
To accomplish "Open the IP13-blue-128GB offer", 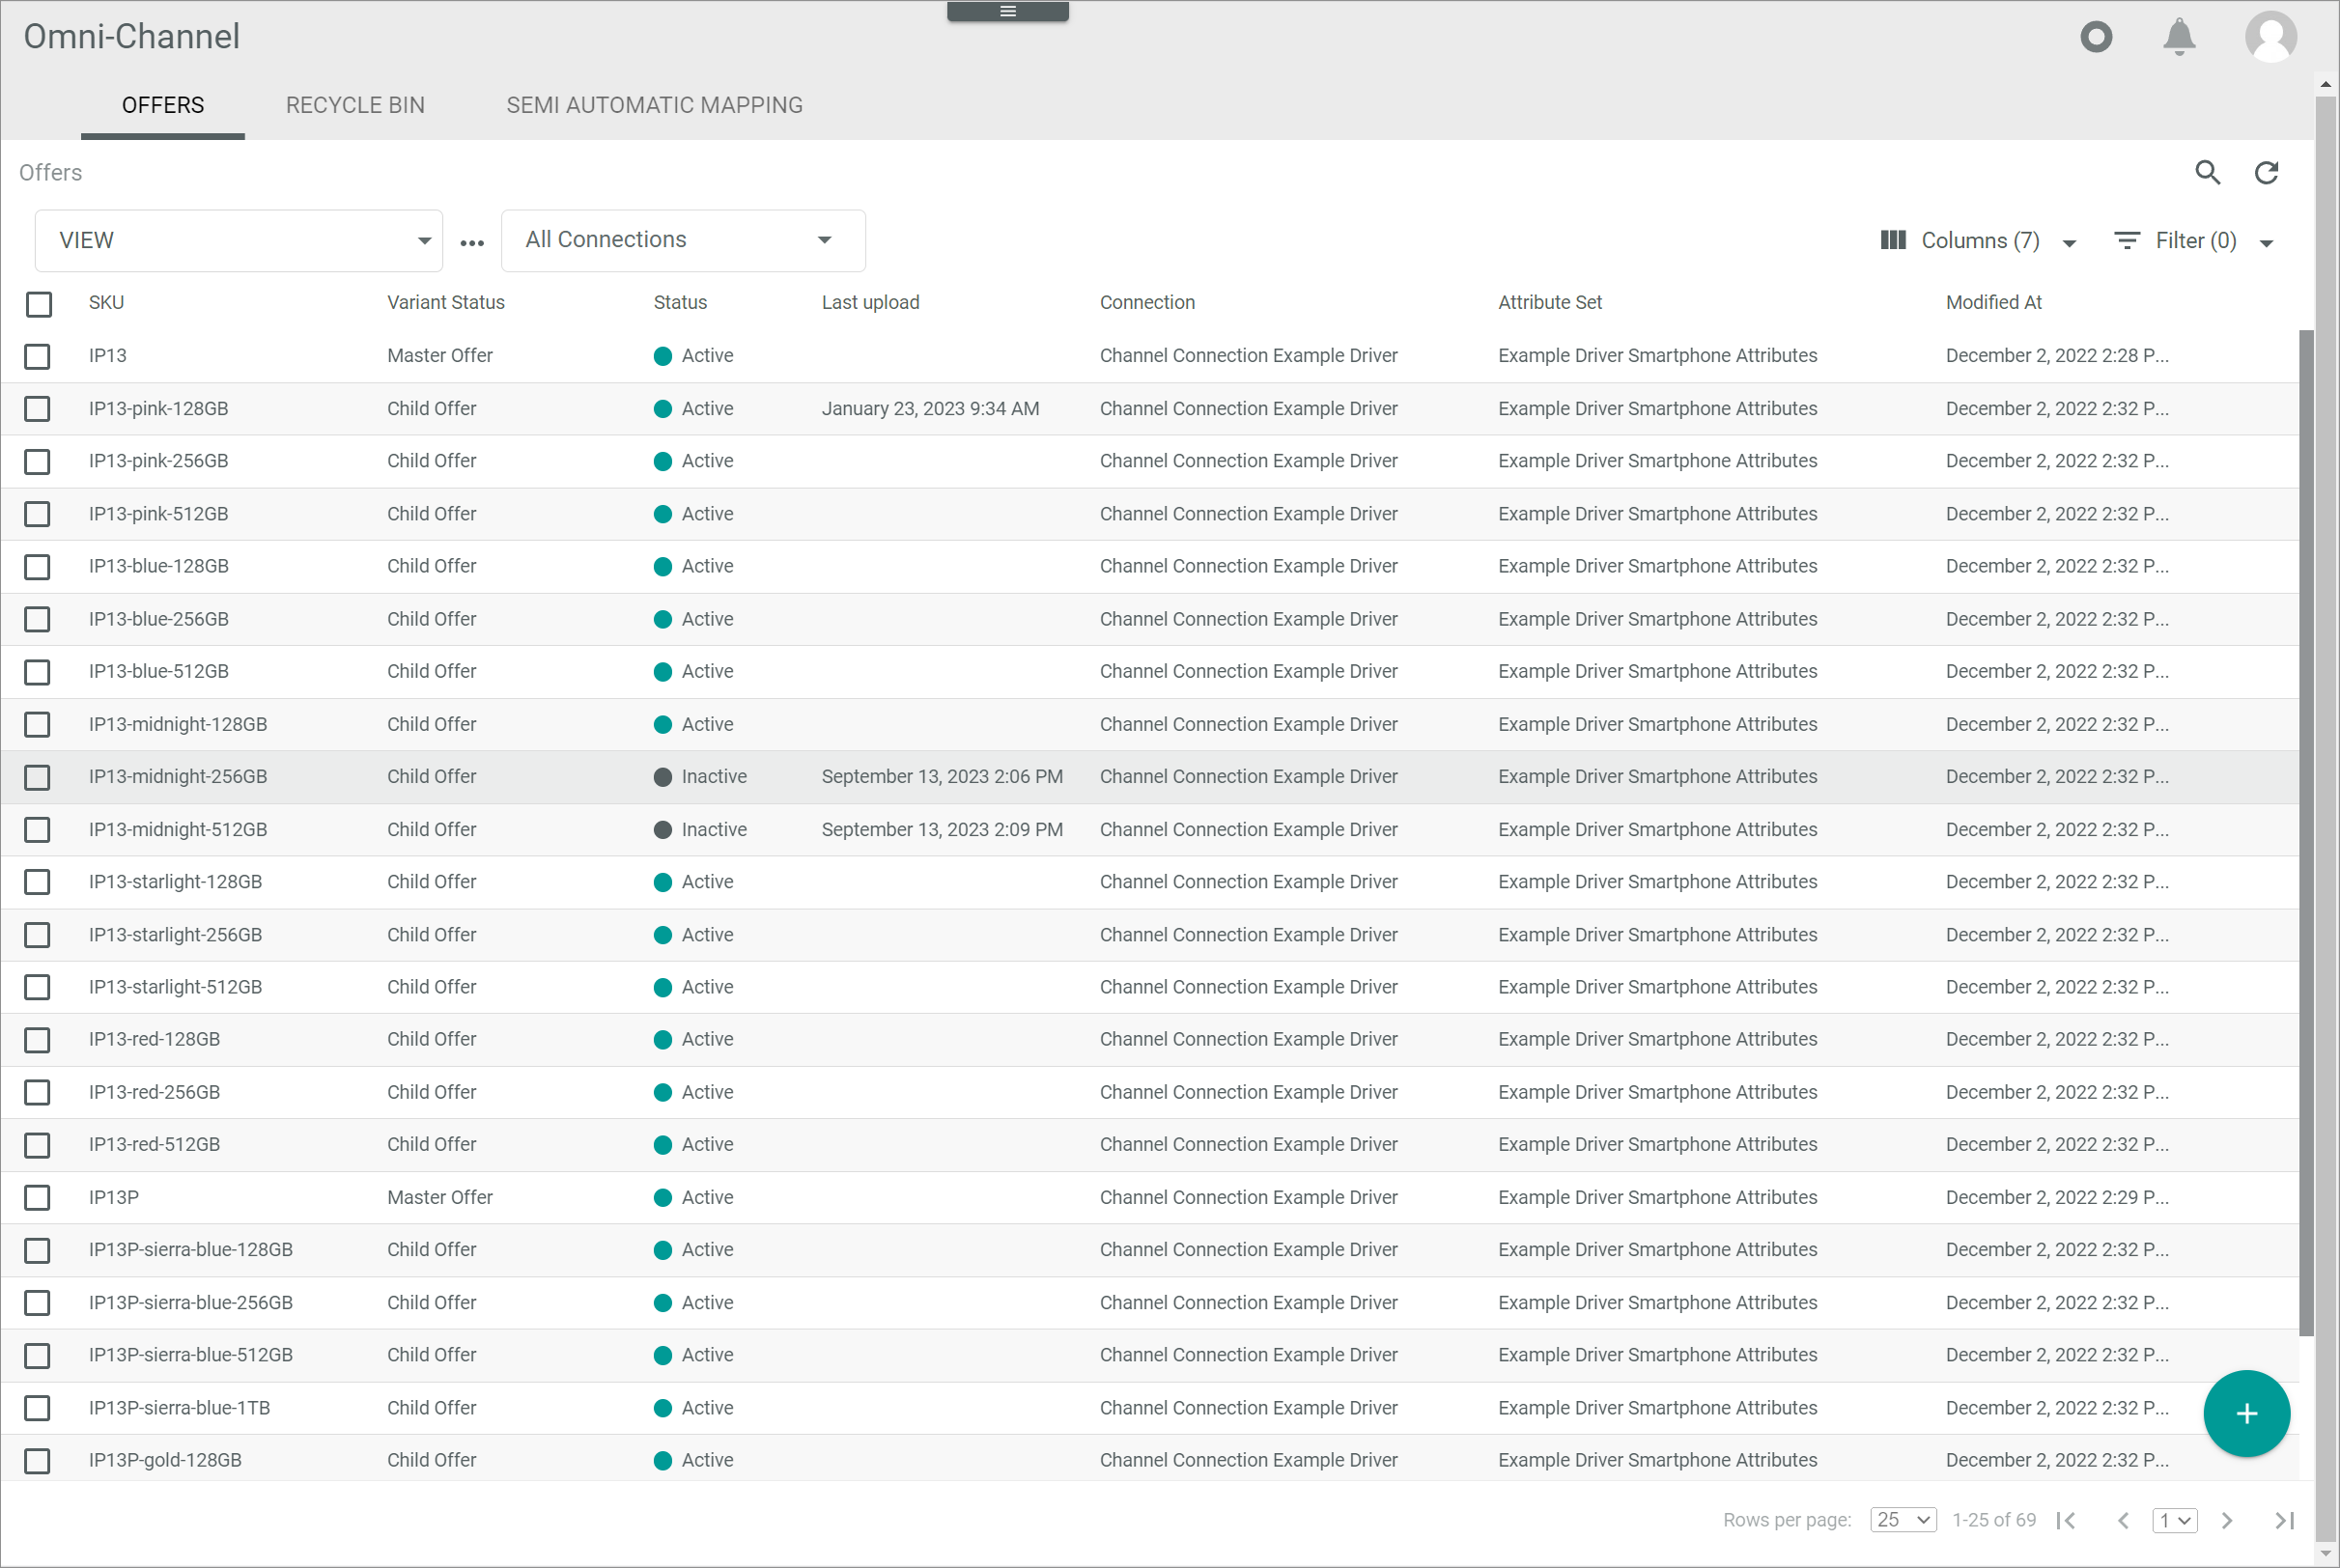I will click(x=158, y=566).
